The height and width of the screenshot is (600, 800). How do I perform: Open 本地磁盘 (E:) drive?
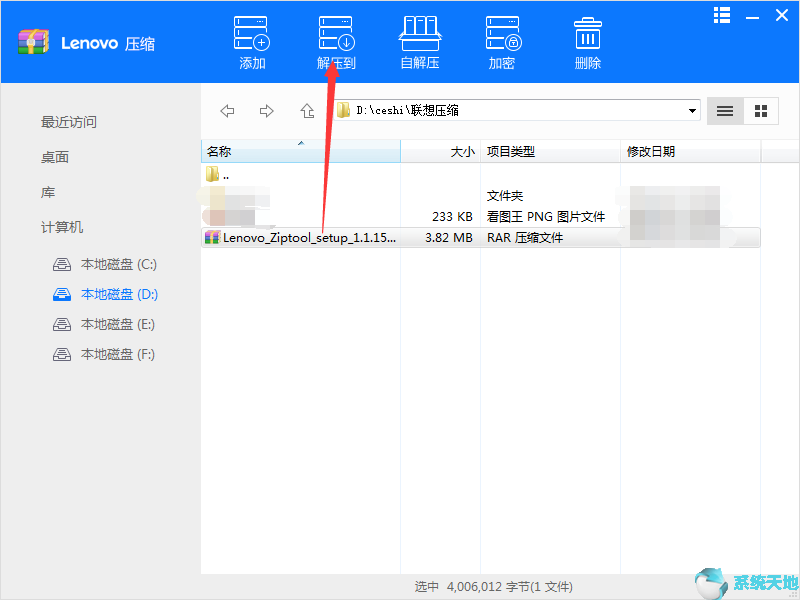[104, 324]
